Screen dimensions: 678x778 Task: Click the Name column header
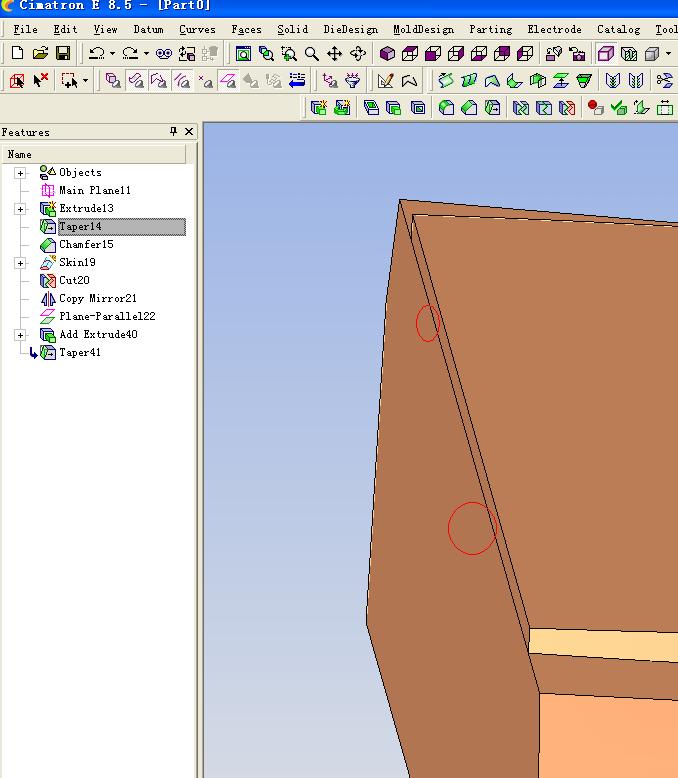point(93,154)
